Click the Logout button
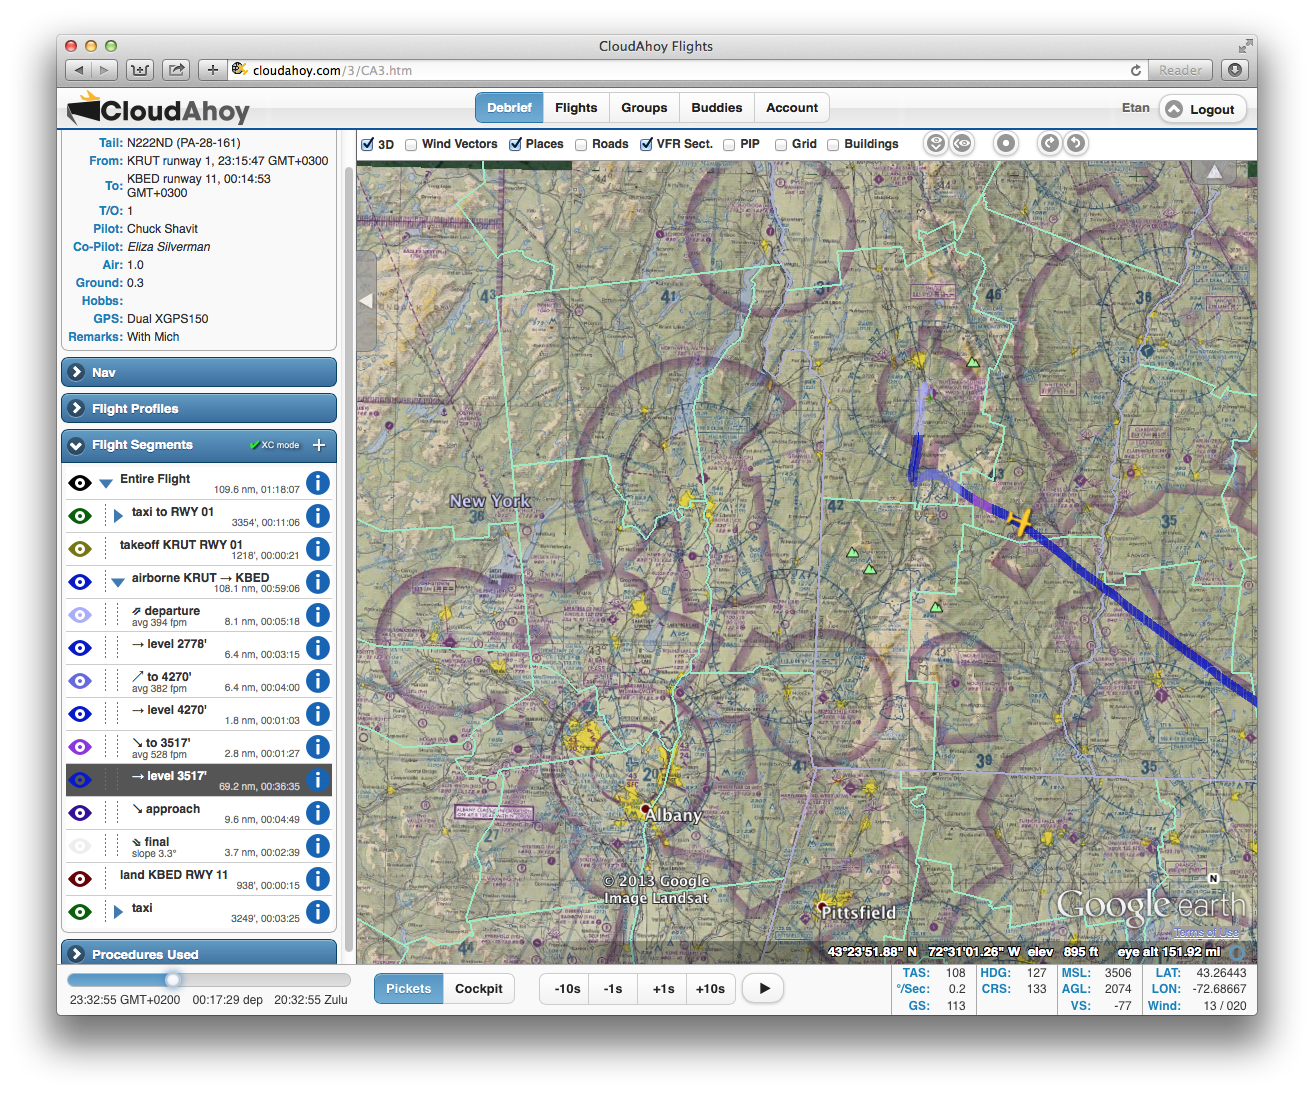This screenshot has width=1314, height=1094. tap(1203, 109)
